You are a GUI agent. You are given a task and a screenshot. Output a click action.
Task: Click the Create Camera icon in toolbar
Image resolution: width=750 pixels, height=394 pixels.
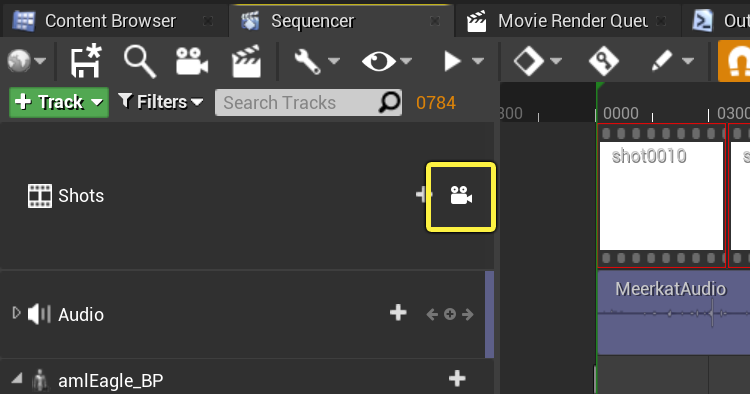(191, 61)
